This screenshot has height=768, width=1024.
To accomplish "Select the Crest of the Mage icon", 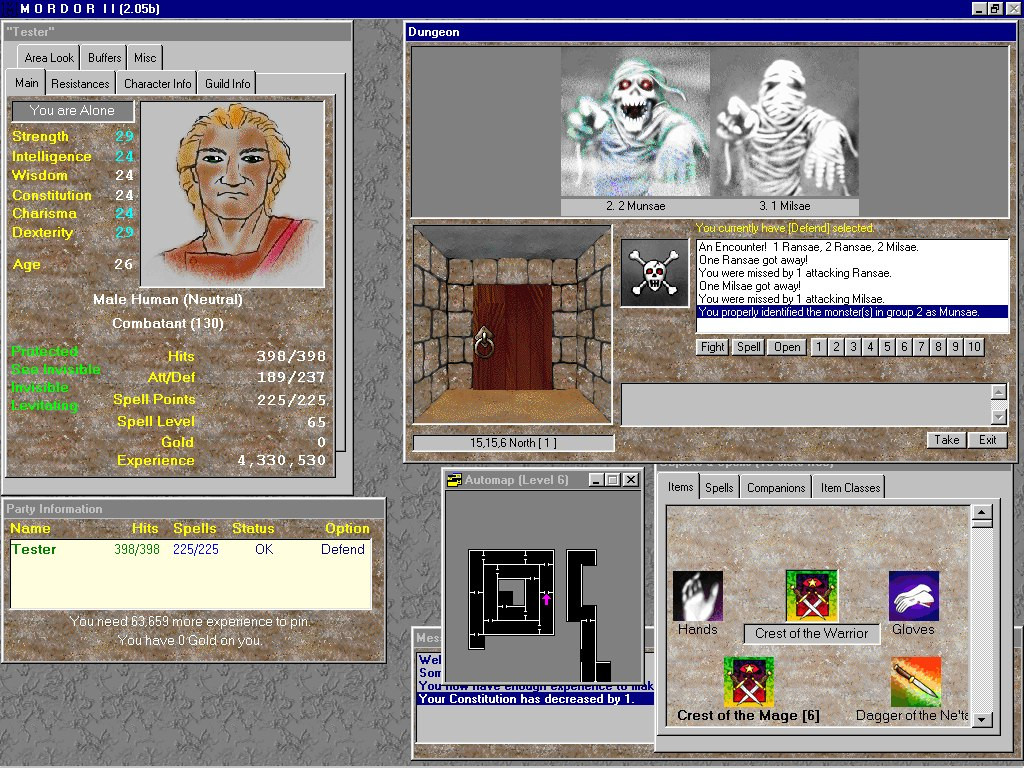I will 748,682.
